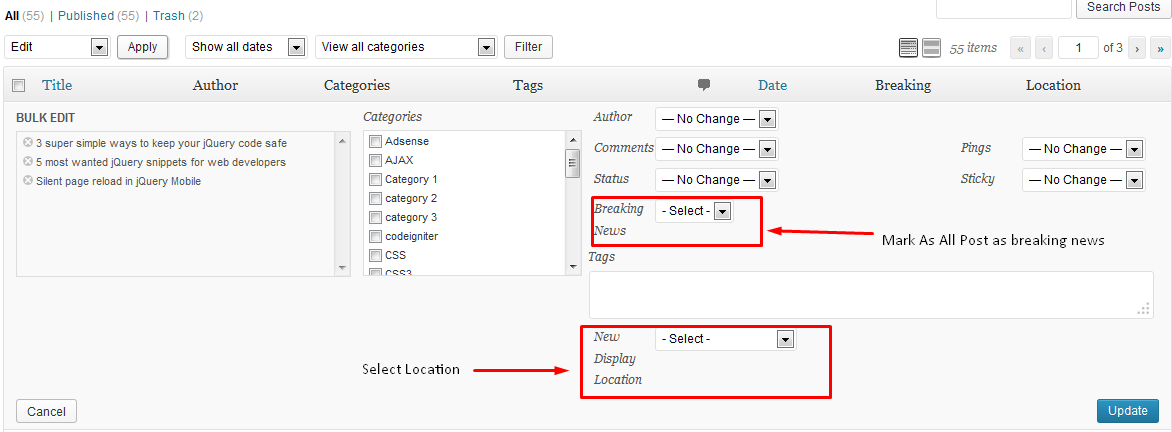Open the 'View all categories' filter dropdown

point(406,47)
